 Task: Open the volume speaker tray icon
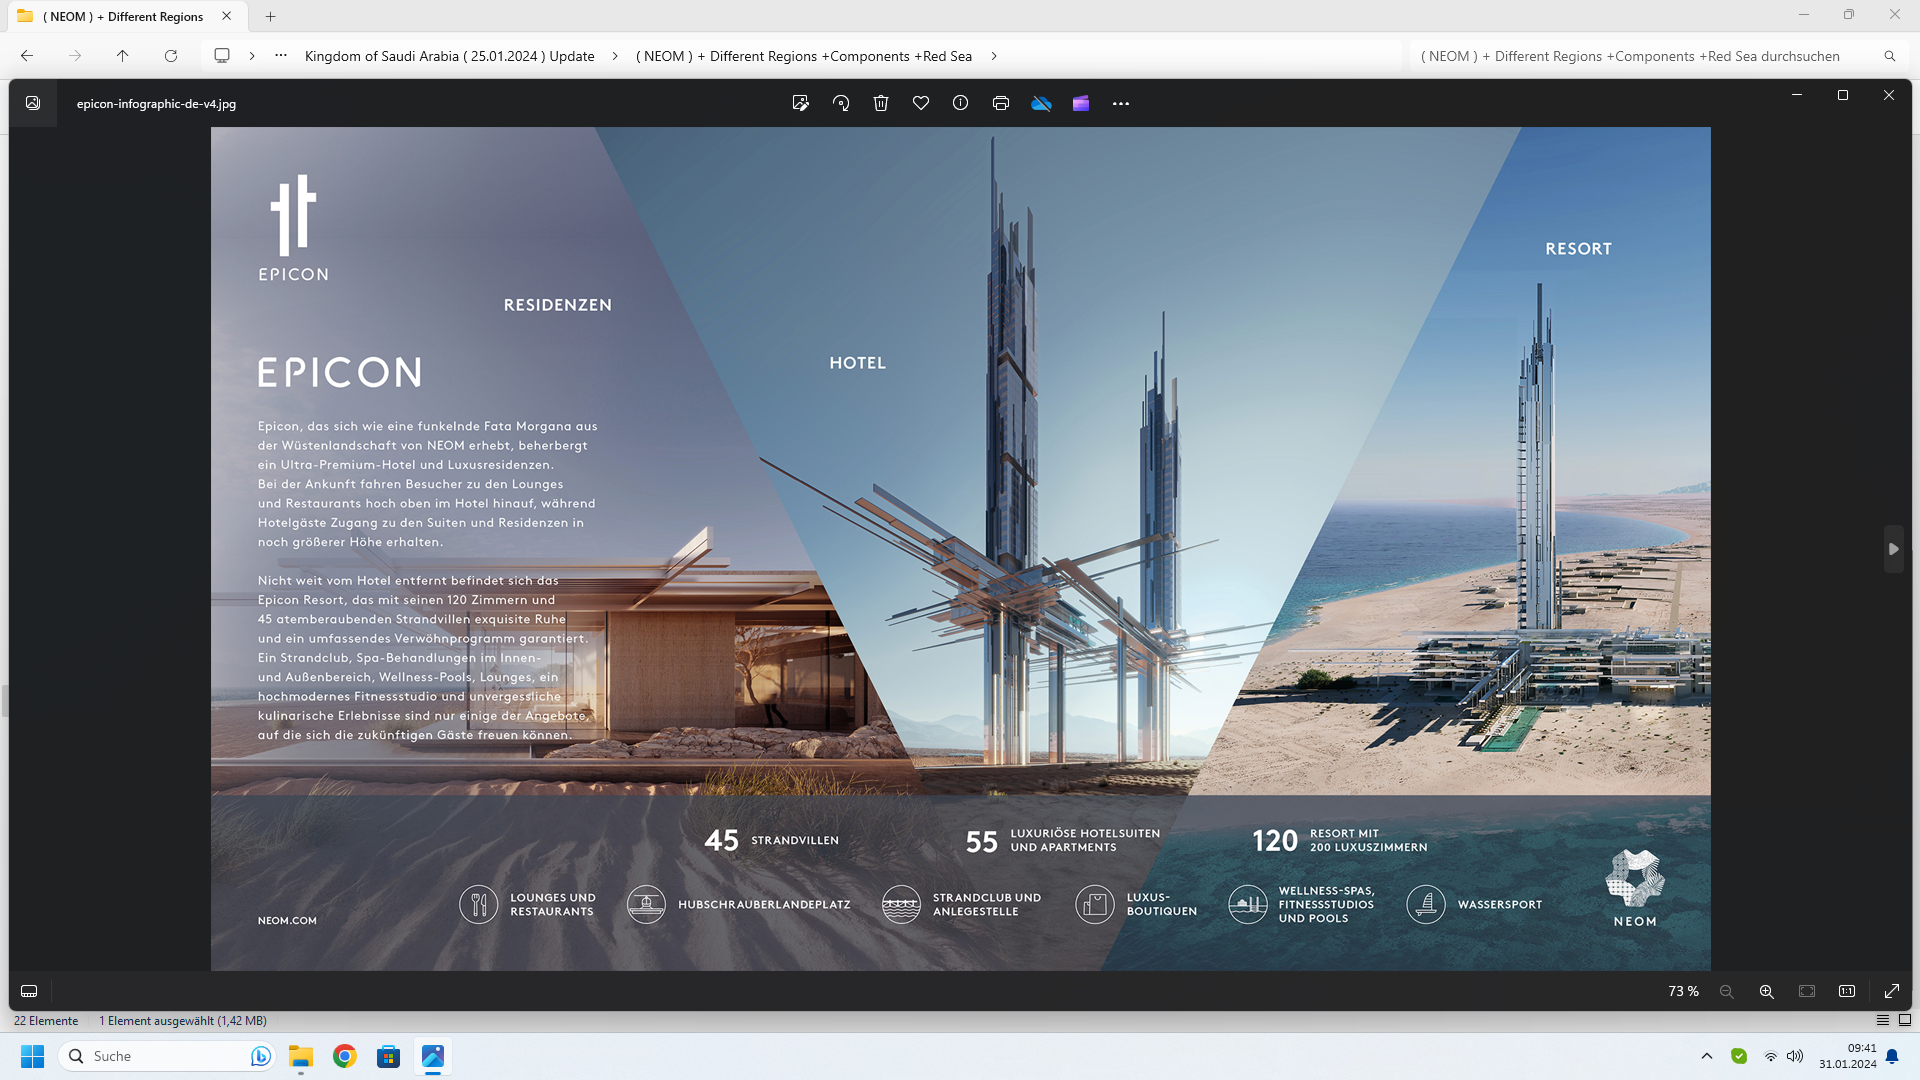pyautogui.click(x=1795, y=1056)
